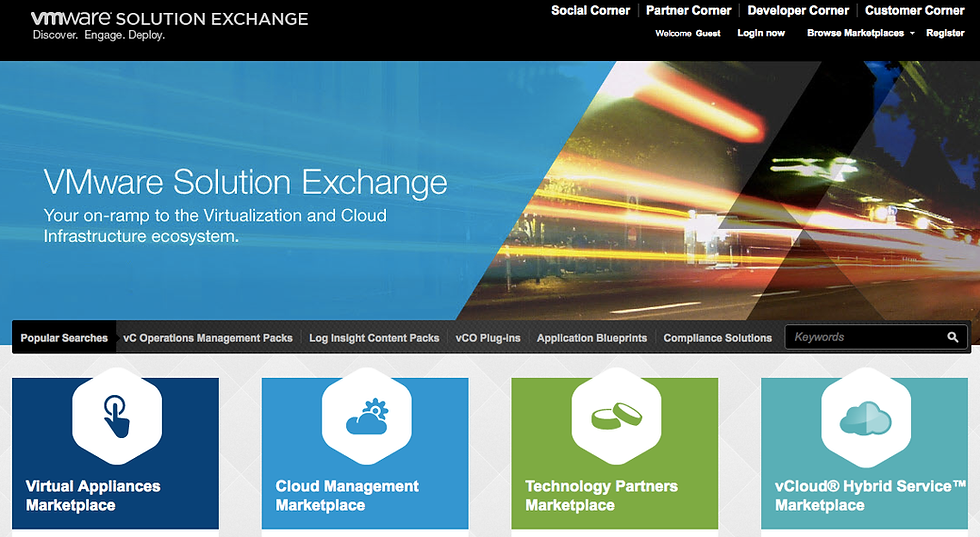This screenshot has height=537, width=980.
Task: Open the Social Corner menu
Action: (591, 11)
